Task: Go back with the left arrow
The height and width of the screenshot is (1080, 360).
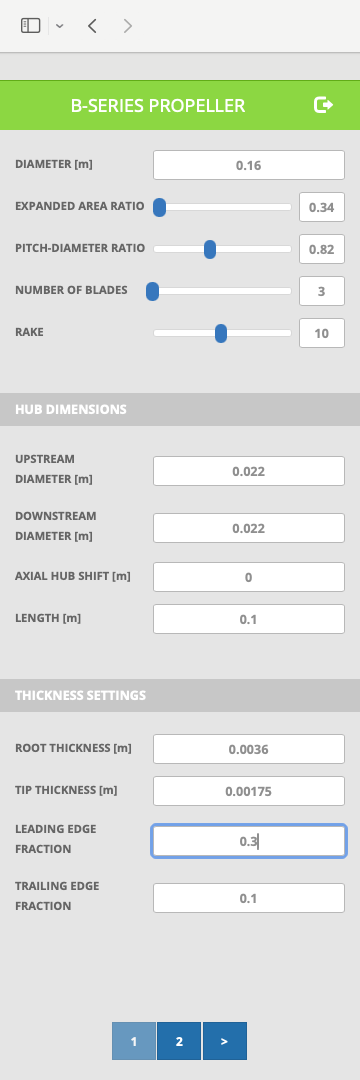Action: point(92,26)
